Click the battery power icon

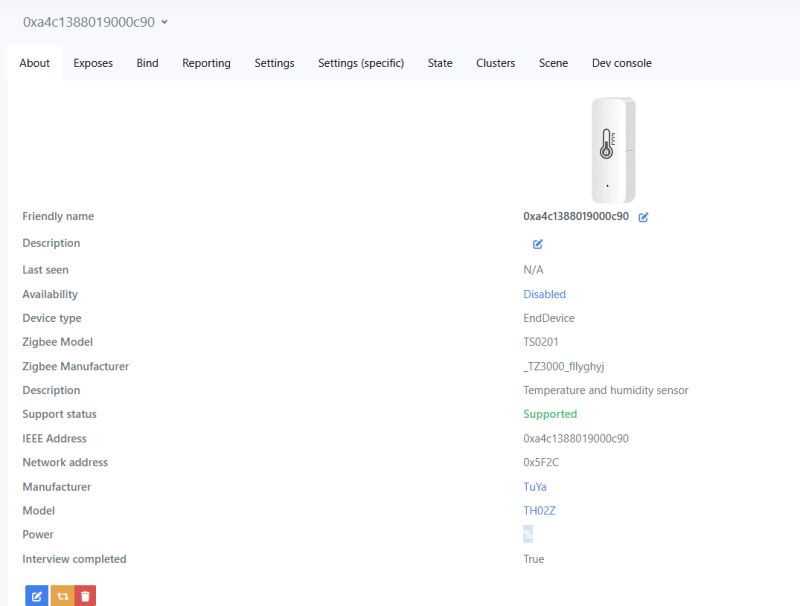[528, 534]
